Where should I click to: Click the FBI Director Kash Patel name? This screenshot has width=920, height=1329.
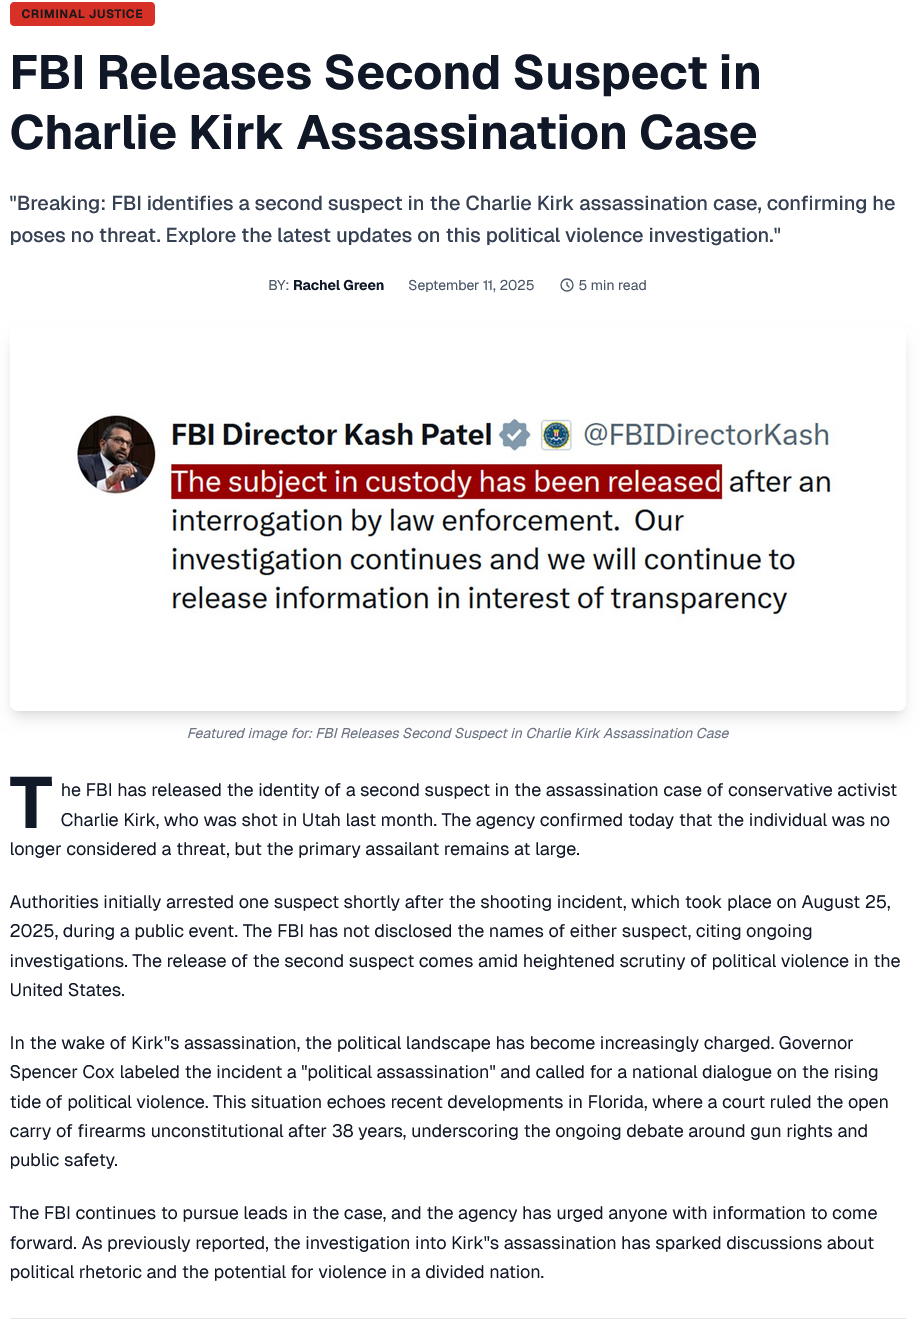[332, 435]
